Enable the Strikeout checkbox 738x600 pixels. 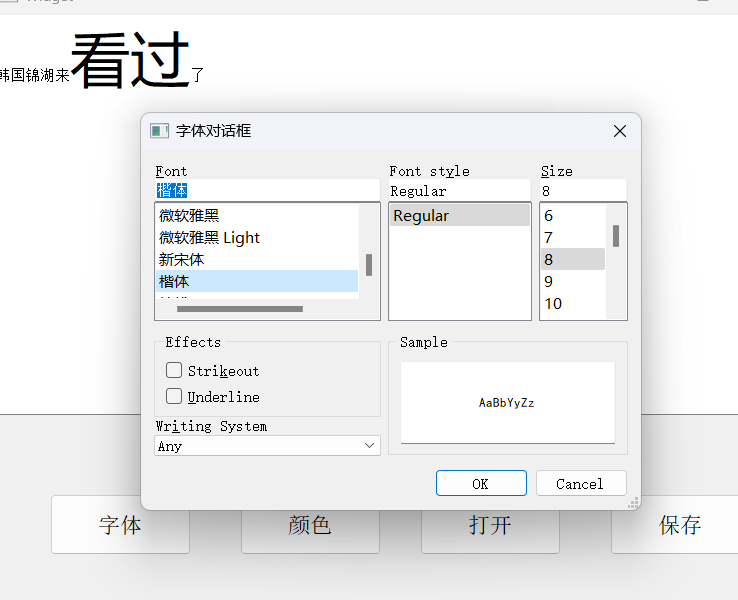(x=174, y=370)
